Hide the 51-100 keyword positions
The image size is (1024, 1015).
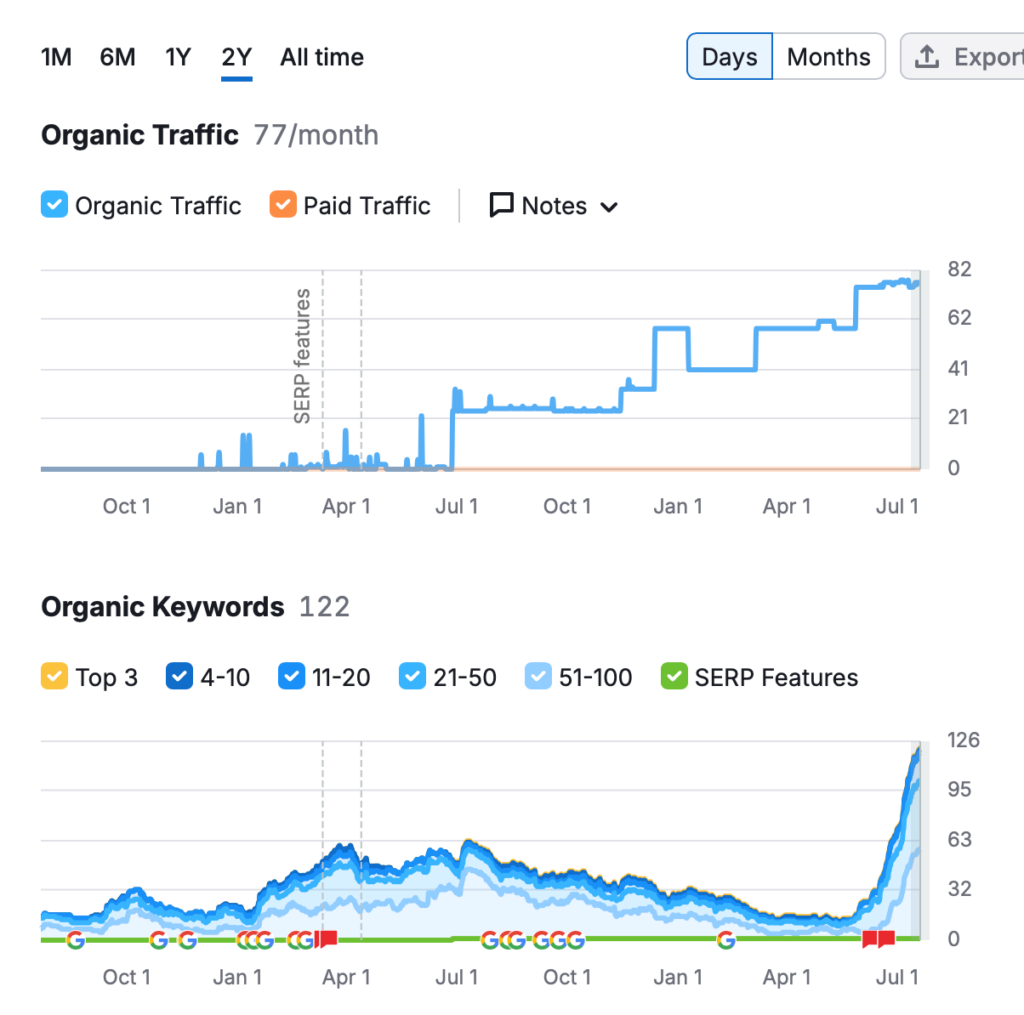coord(537,677)
